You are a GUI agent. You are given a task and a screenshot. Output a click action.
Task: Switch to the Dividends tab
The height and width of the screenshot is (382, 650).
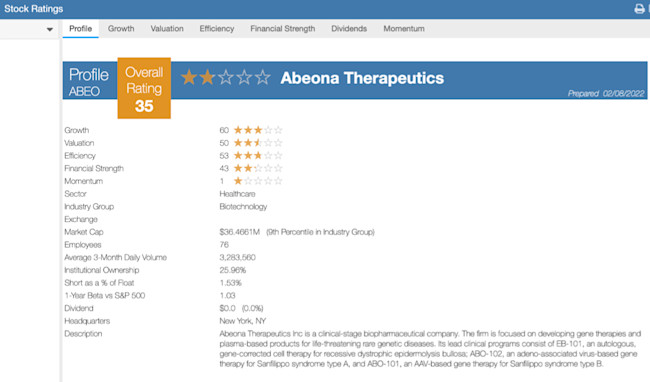coord(349,29)
